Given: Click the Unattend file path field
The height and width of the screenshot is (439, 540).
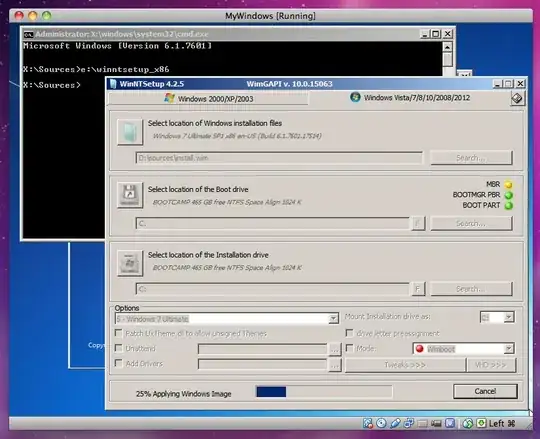Looking at the screenshot, I should tap(262, 349).
